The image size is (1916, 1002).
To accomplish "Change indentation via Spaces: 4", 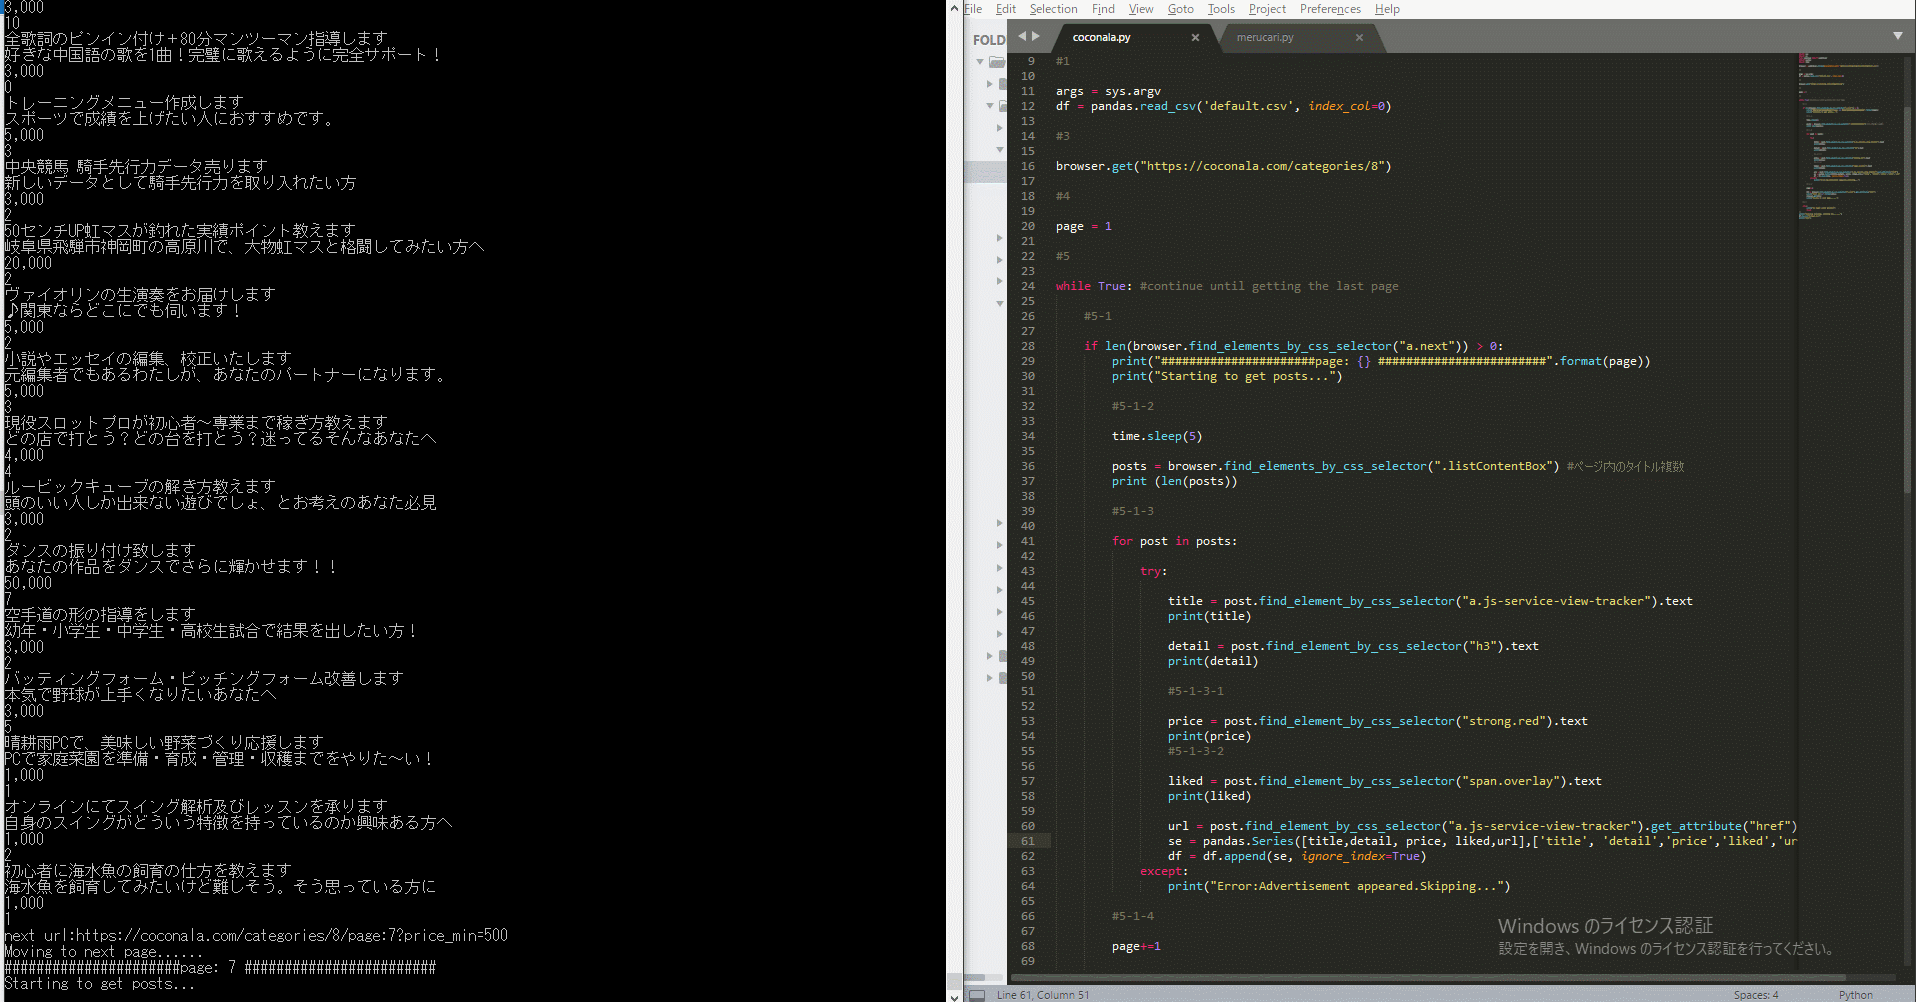I will click(x=1755, y=994).
